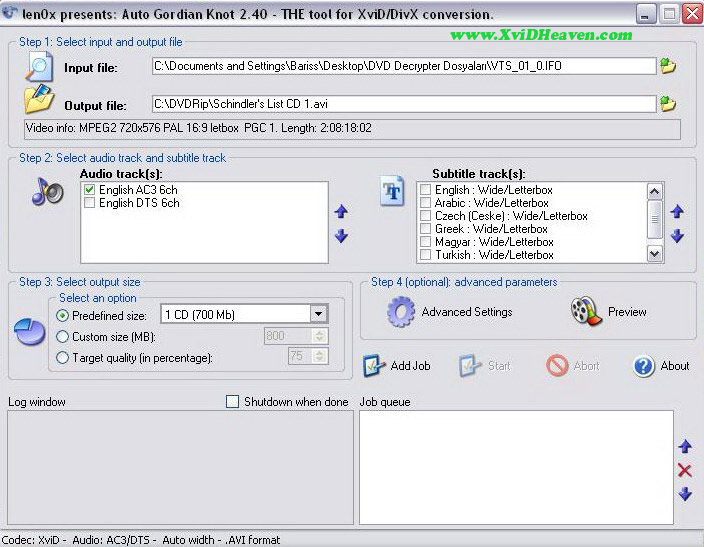This screenshot has width=704, height=547.
Task: Click the Input file path field
Action: click(404, 66)
